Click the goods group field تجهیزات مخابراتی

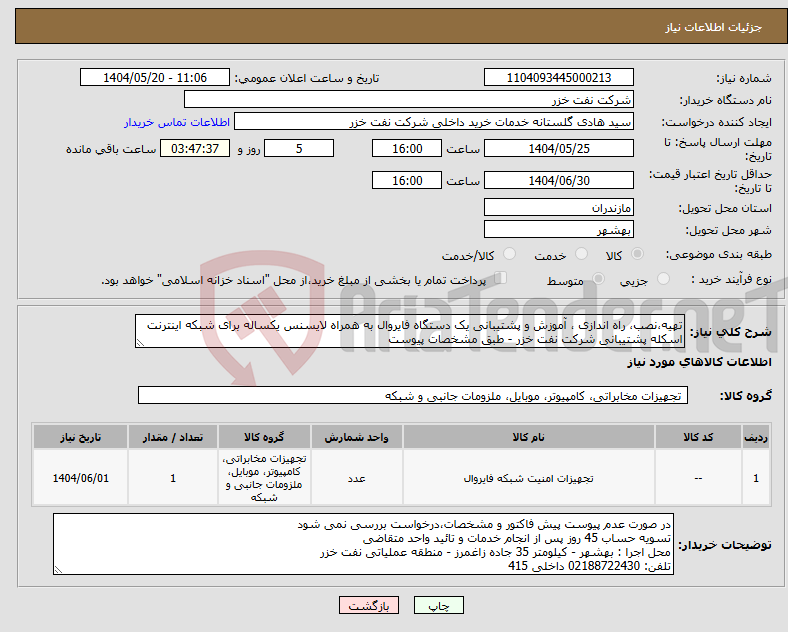[x=413, y=395]
